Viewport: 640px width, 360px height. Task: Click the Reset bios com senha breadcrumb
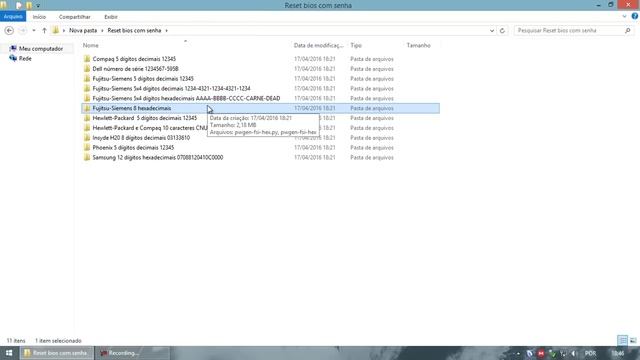pos(134,31)
